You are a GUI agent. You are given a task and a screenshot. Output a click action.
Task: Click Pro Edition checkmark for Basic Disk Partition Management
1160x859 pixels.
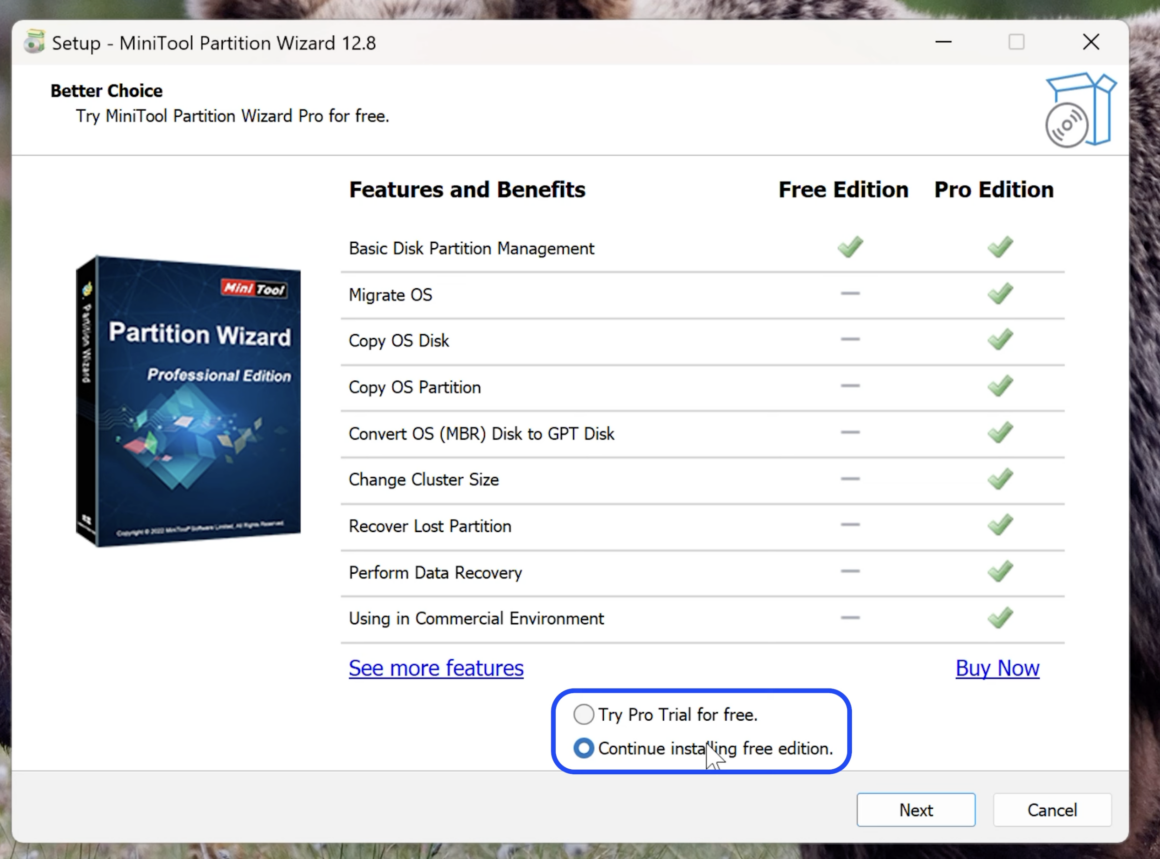(x=999, y=246)
